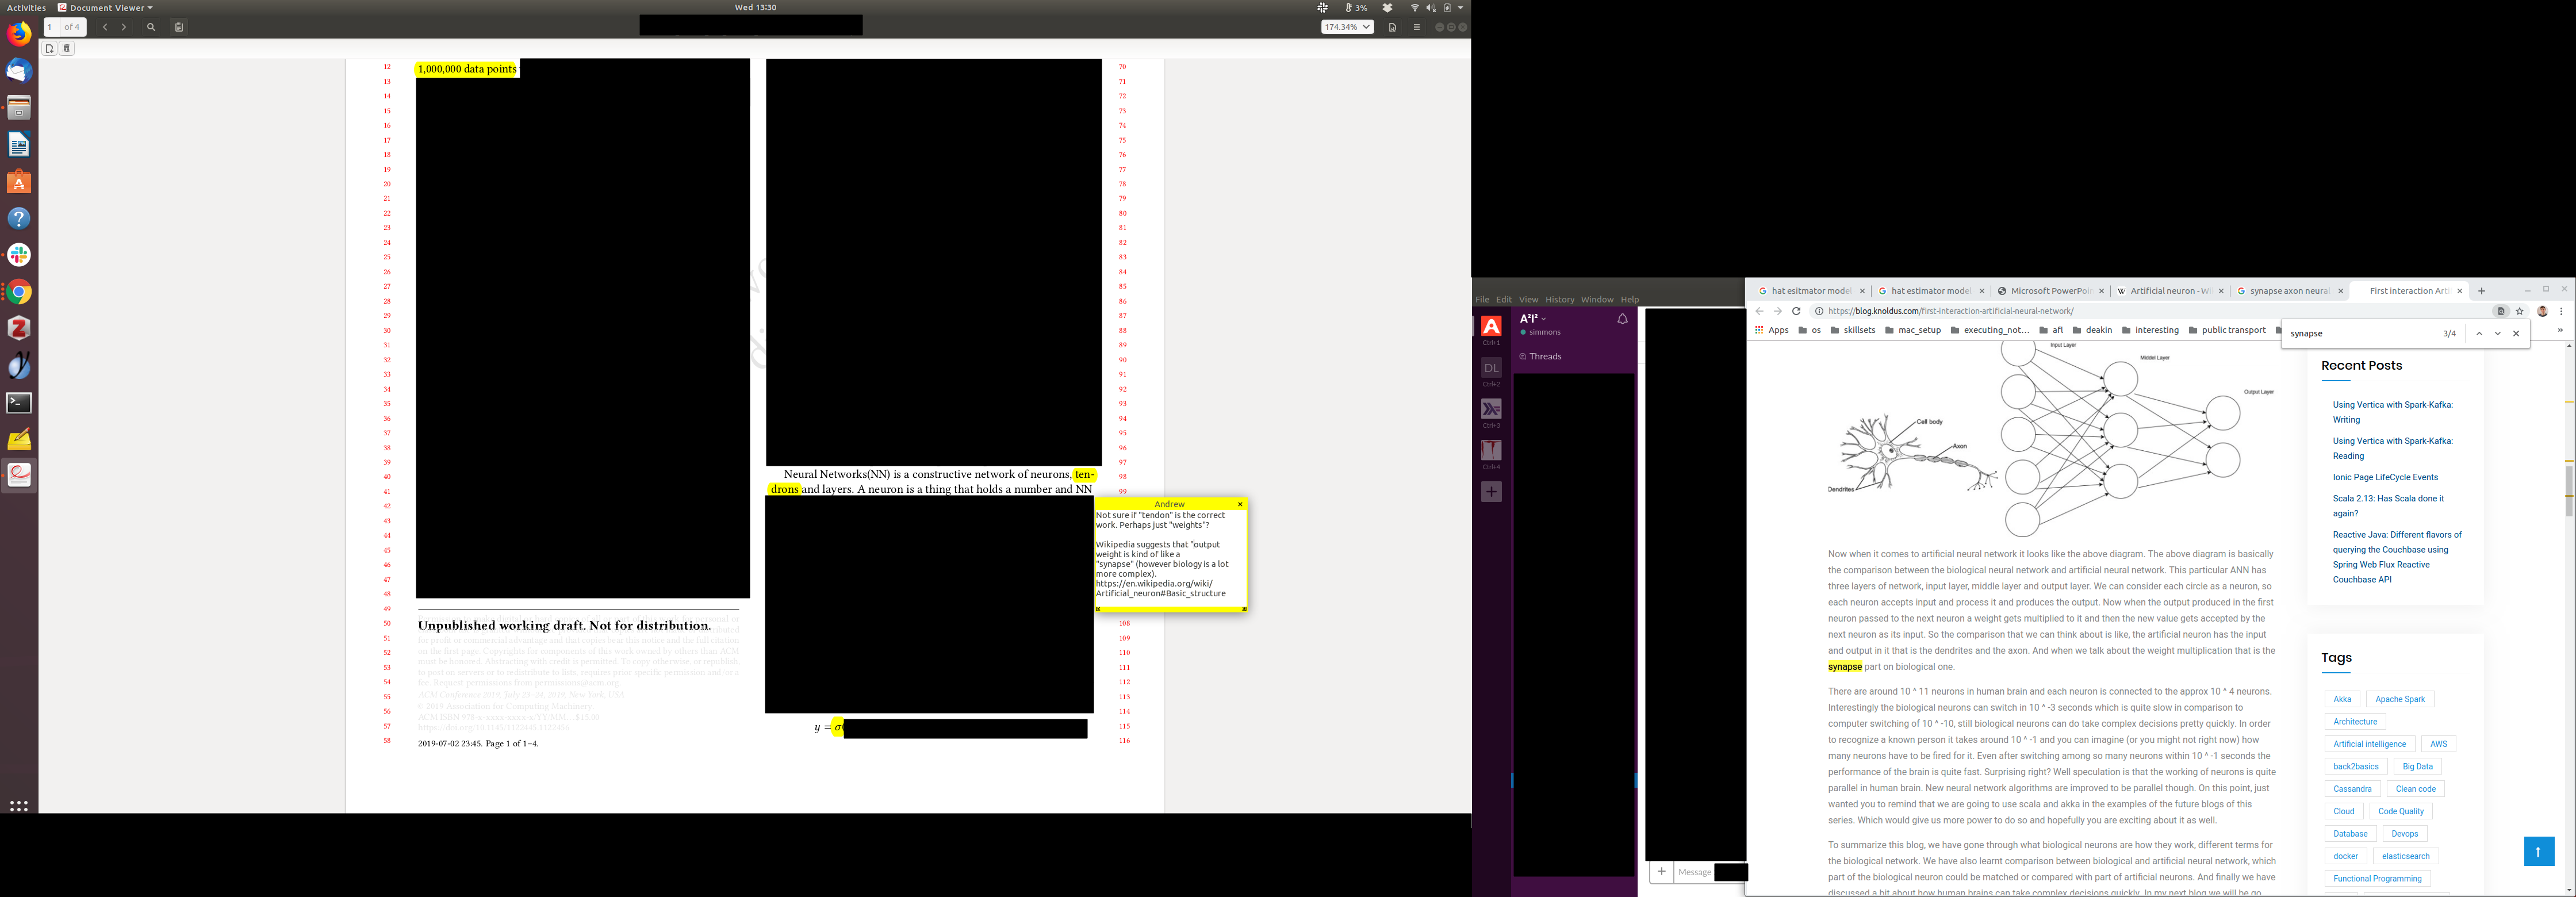Click the scroll-to-top arrow button
Viewport: 2576px width, 897px height.
pos(2538,851)
